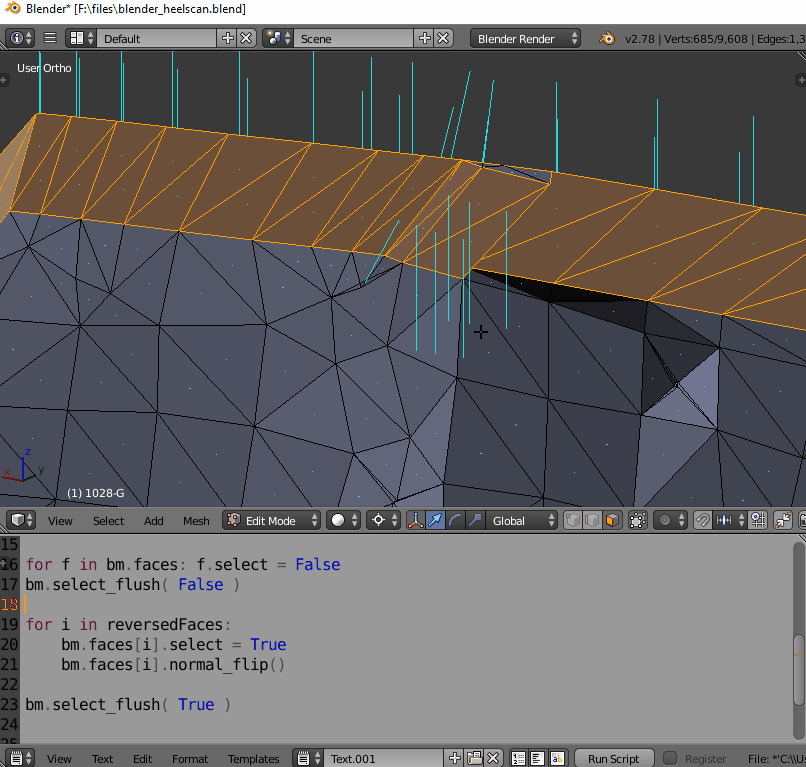Open the Blender Render engine dropdown
The height and width of the screenshot is (767, 806).
tap(525, 37)
